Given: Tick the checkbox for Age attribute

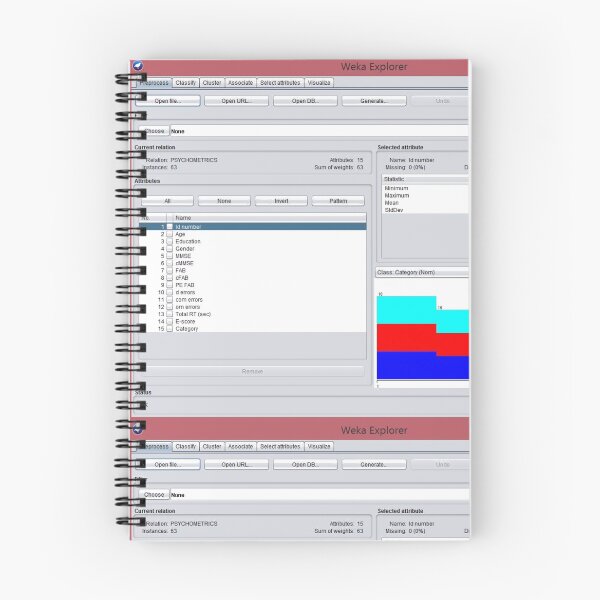Looking at the screenshot, I should pos(170,234).
